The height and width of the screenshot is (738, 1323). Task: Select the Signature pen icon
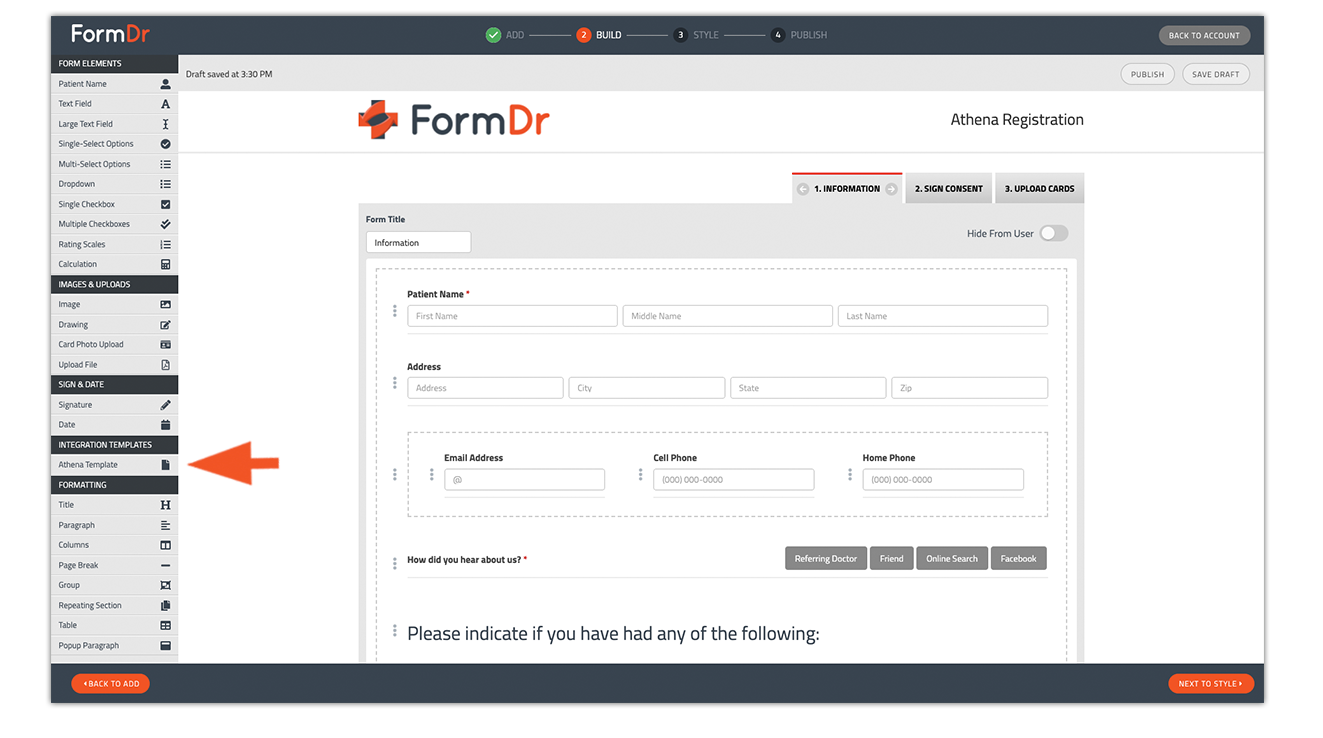[x=166, y=405]
